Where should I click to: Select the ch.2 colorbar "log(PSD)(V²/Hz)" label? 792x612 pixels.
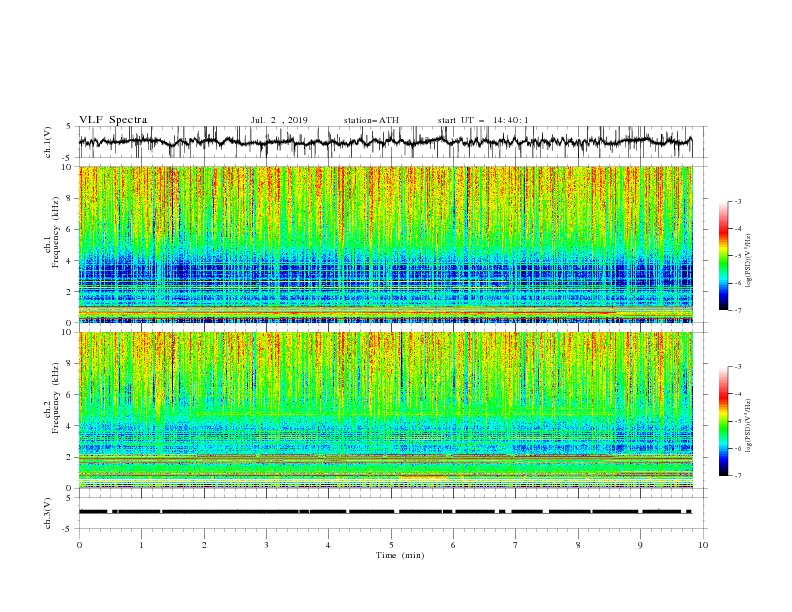pos(748,426)
